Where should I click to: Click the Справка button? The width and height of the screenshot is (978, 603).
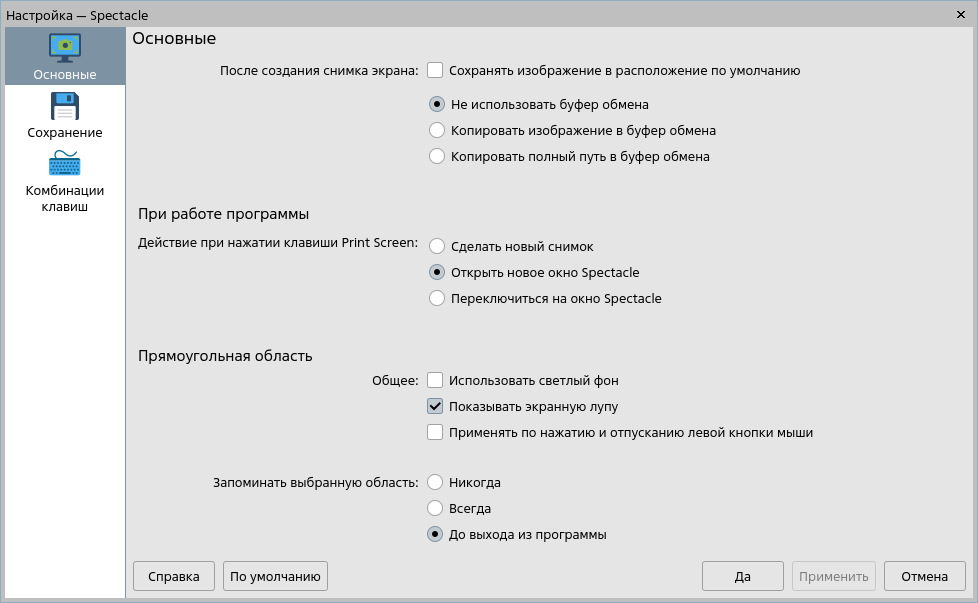click(174, 576)
